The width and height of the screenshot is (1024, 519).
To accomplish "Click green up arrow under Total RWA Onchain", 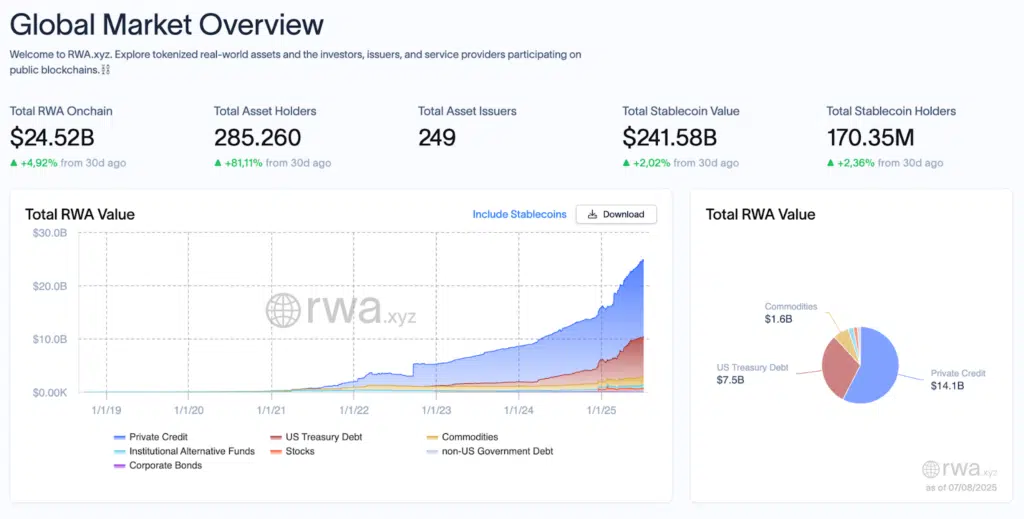I will tap(14, 163).
